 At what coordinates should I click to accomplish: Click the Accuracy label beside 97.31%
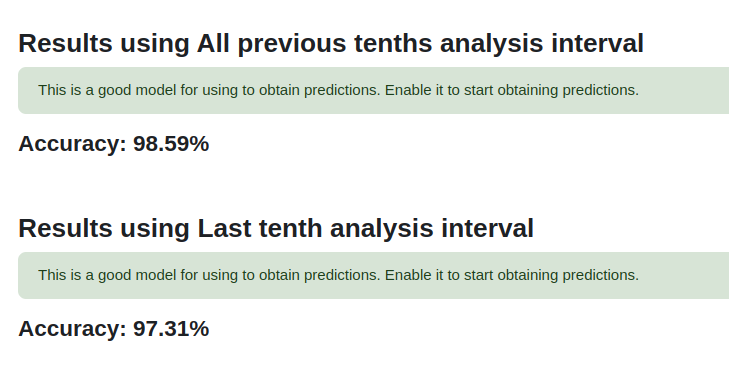(x=73, y=329)
